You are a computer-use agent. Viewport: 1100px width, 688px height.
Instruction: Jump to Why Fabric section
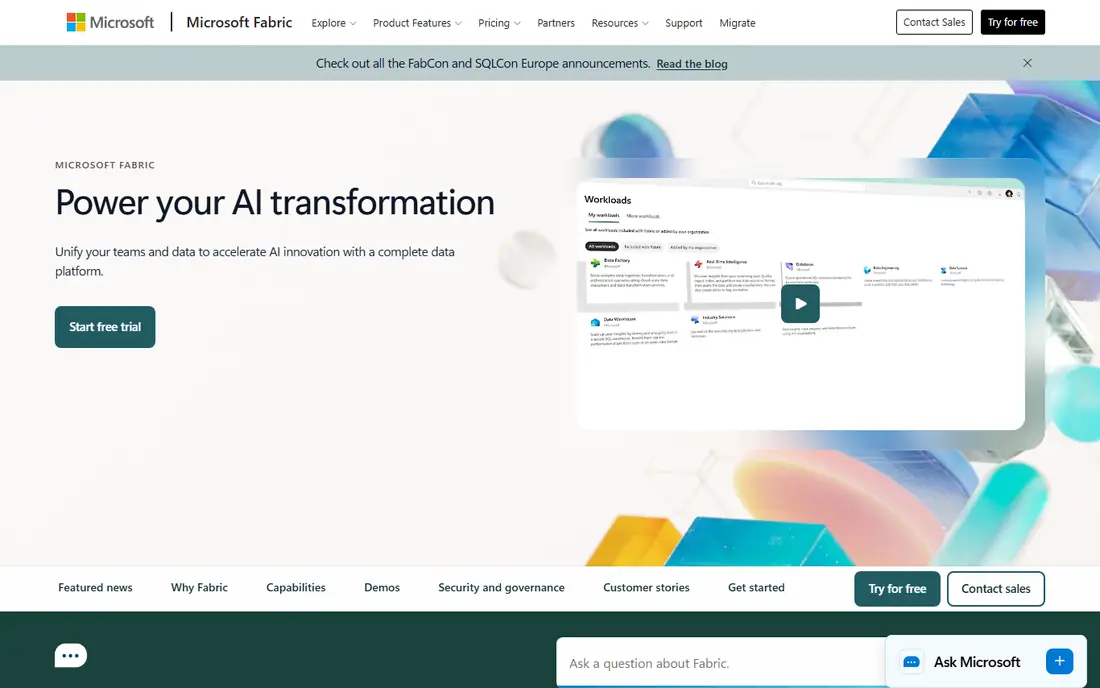pyautogui.click(x=199, y=588)
